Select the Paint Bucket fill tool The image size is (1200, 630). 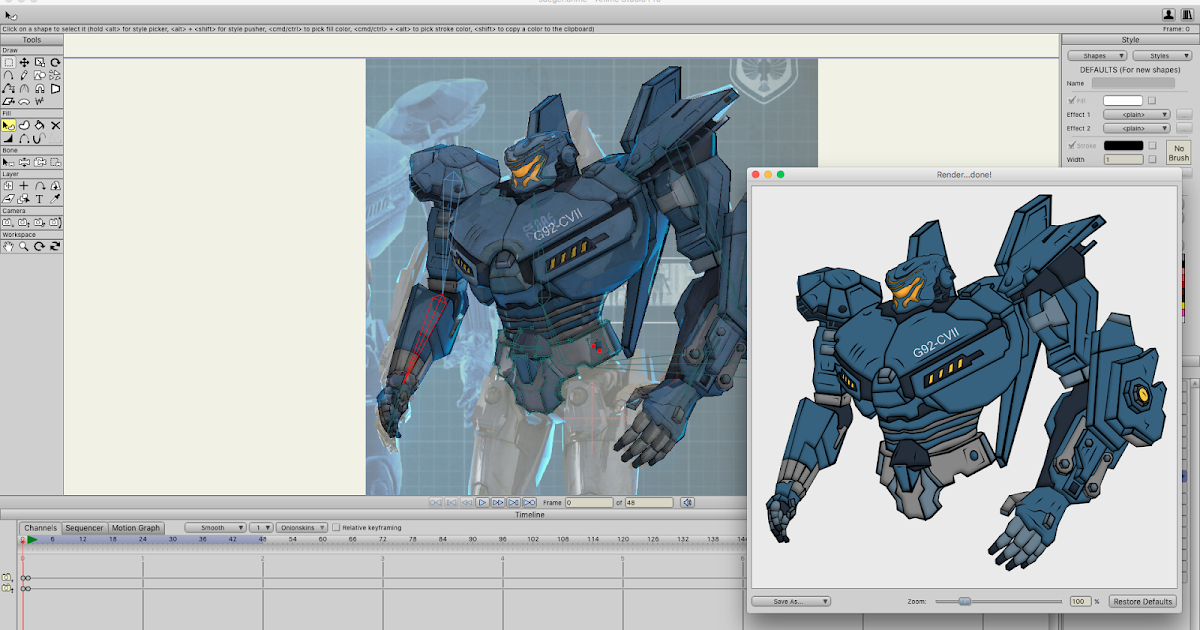[38, 123]
